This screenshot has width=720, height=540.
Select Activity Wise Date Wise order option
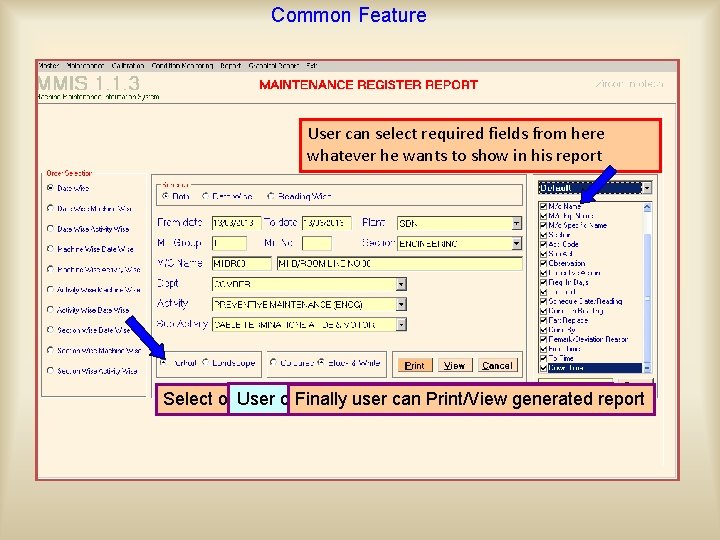click(x=51, y=309)
